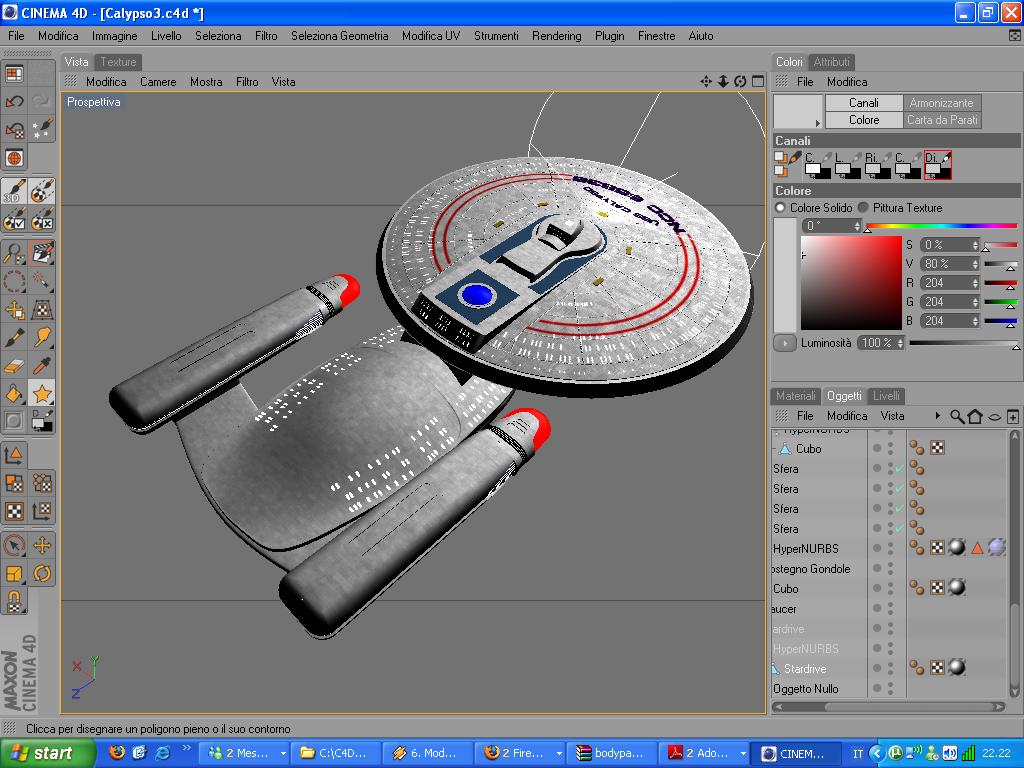Click the viewport camera rotate icon
Viewport: 1024px width, 768px height.
[x=740, y=82]
